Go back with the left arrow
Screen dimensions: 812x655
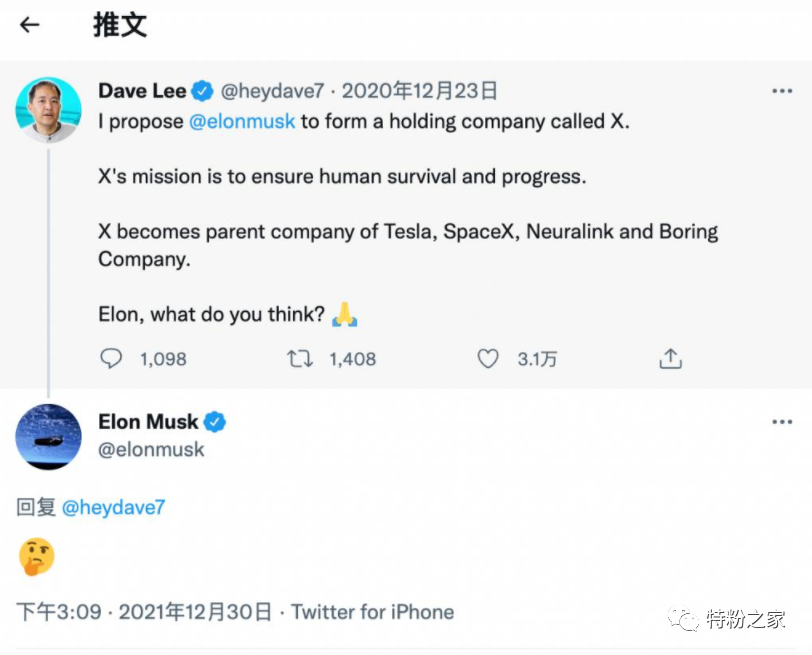tap(30, 25)
